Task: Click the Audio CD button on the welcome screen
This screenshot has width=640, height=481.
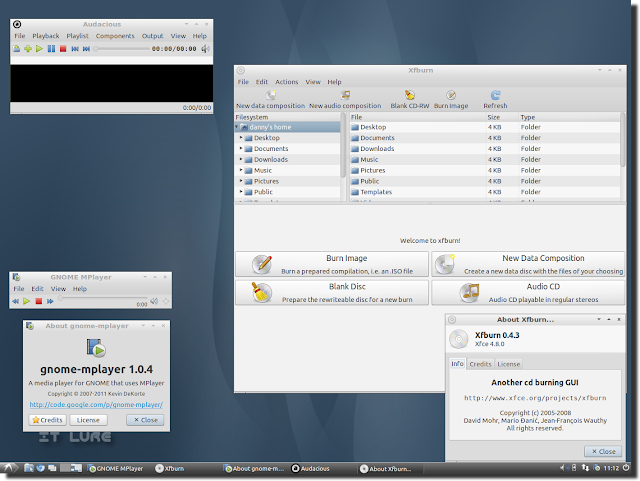Action: (x=528, y=292)
